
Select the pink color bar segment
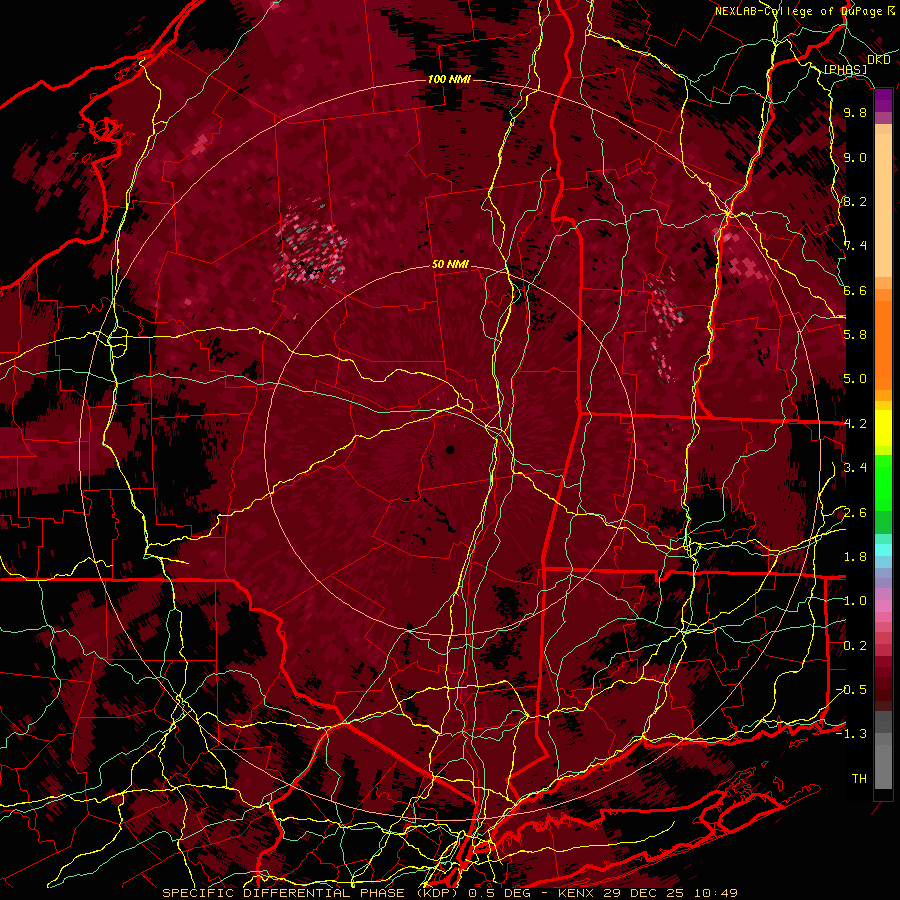[x=883, y=606]
